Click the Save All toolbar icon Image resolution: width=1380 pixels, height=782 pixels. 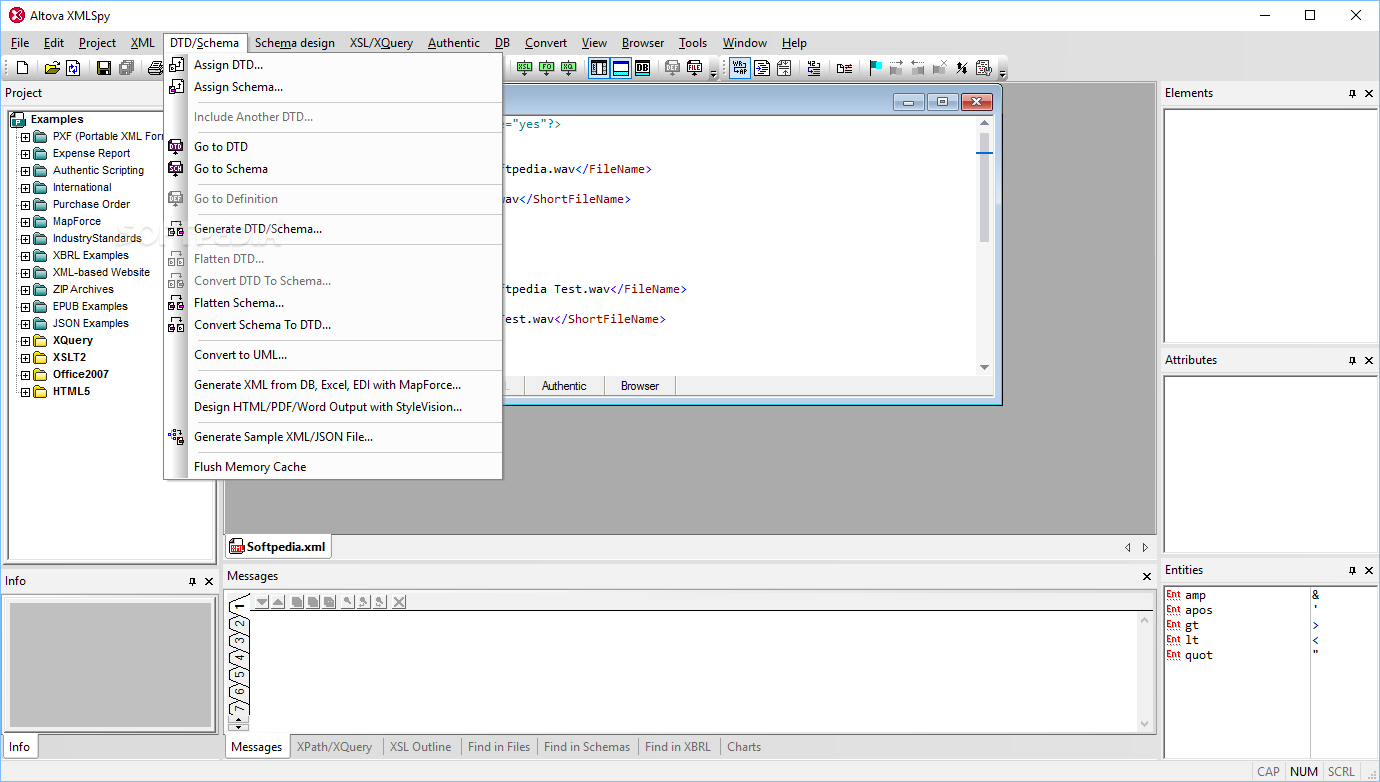tap(126, 68)
